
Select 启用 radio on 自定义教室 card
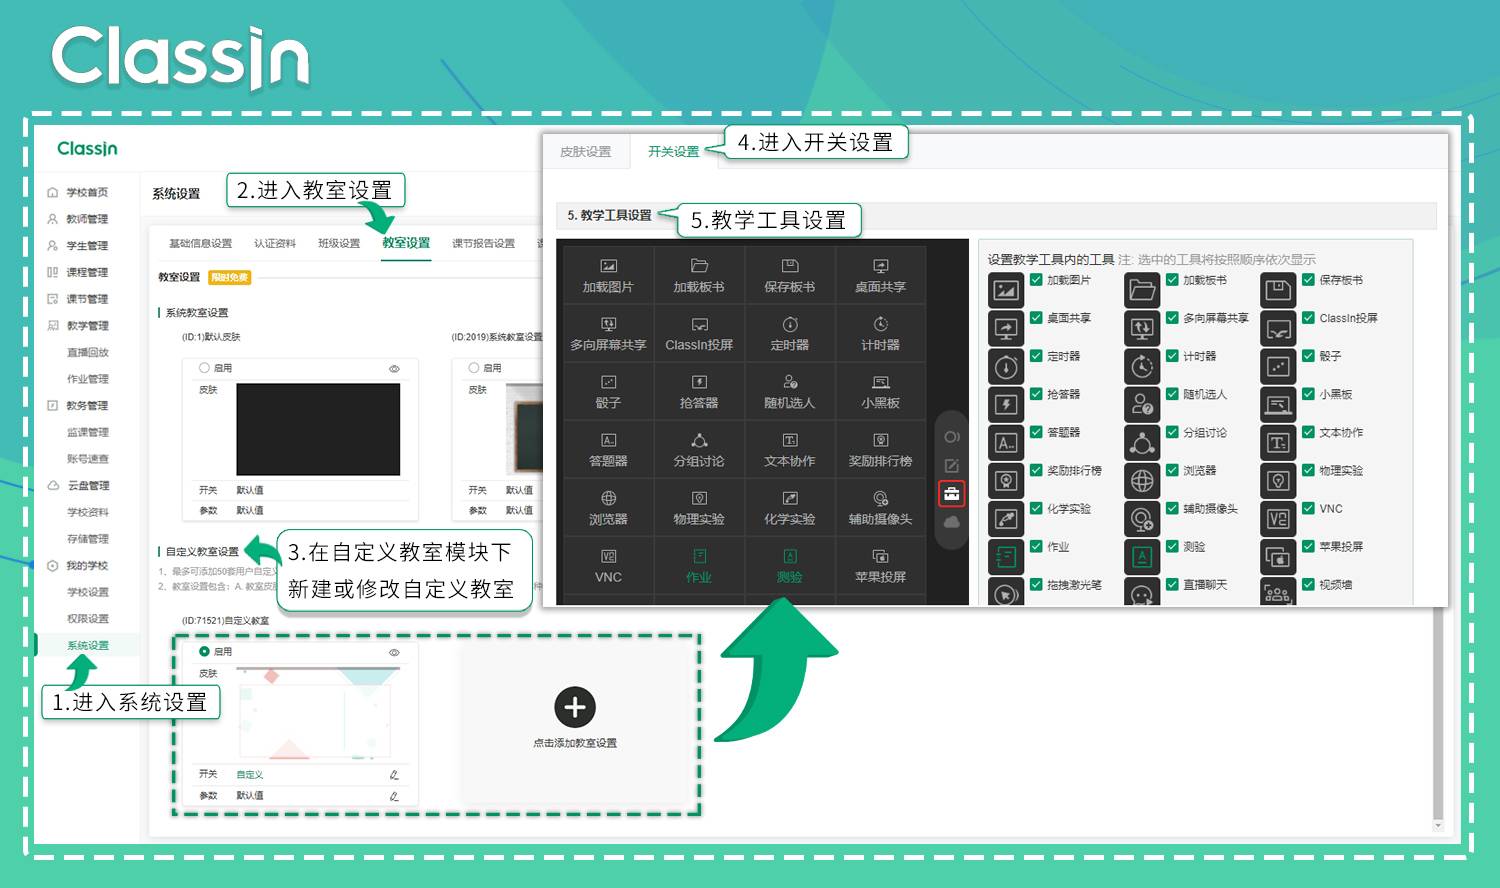coord(205,651)
